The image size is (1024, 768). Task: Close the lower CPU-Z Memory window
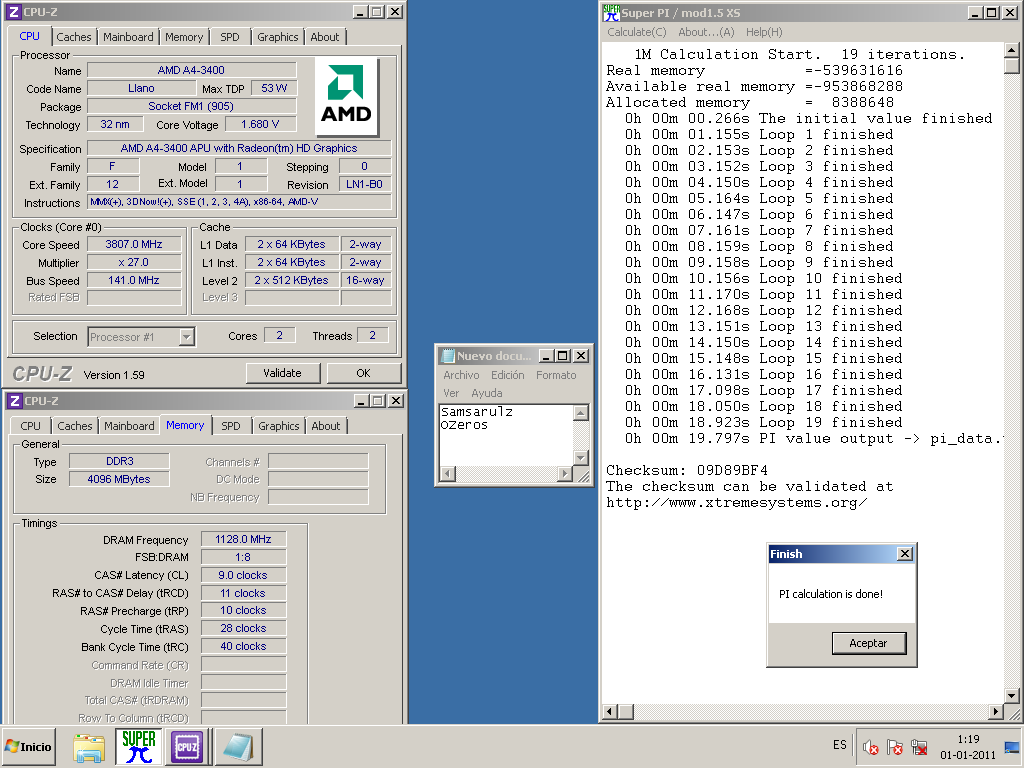point(396,400)
